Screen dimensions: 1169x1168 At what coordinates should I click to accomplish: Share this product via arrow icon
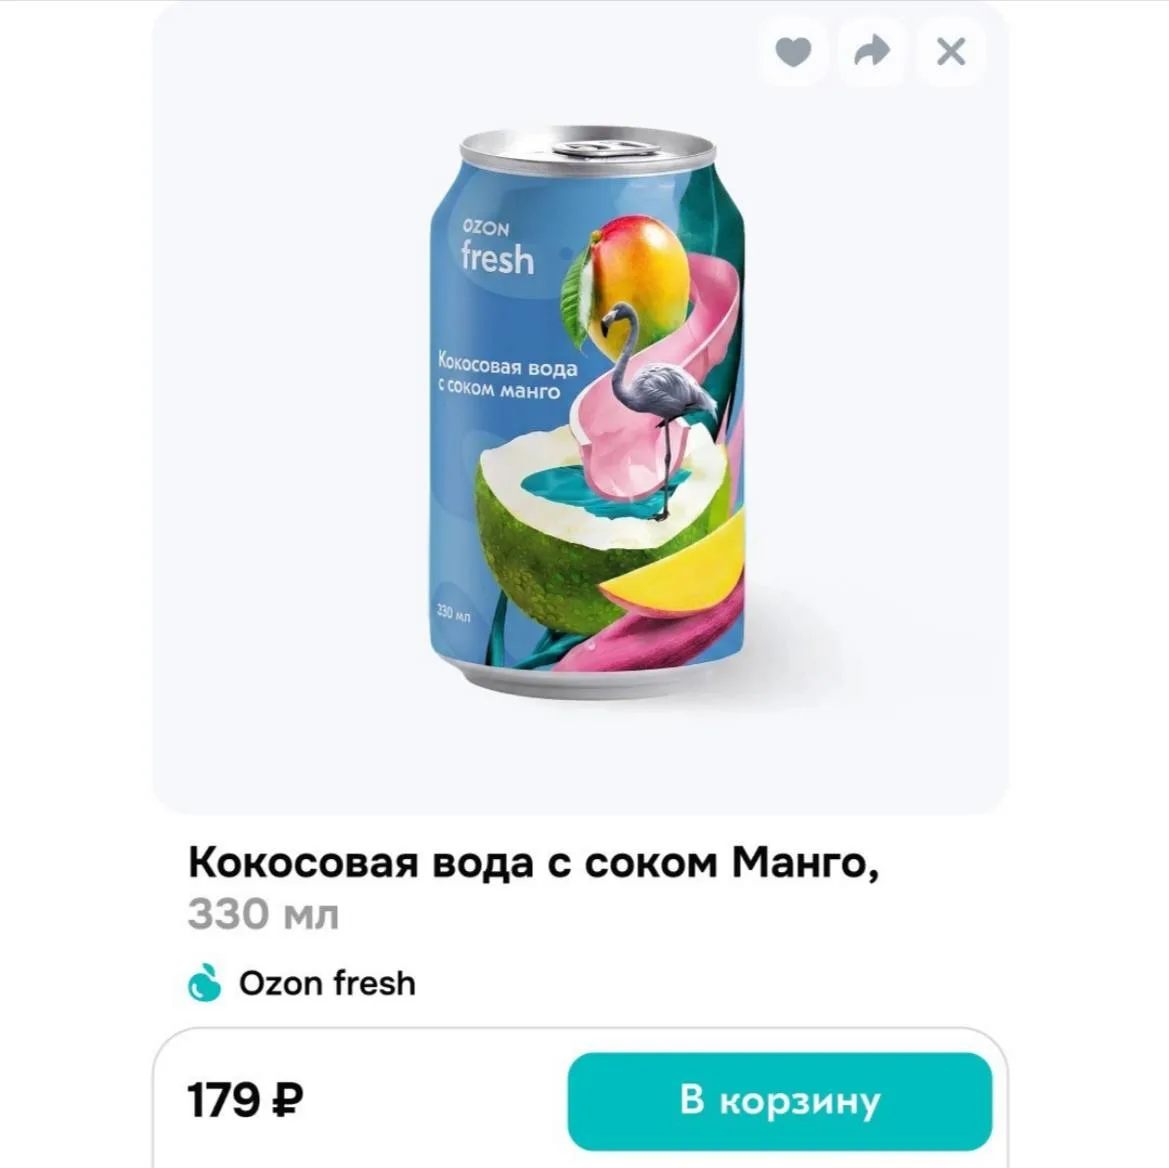(872, 51)
